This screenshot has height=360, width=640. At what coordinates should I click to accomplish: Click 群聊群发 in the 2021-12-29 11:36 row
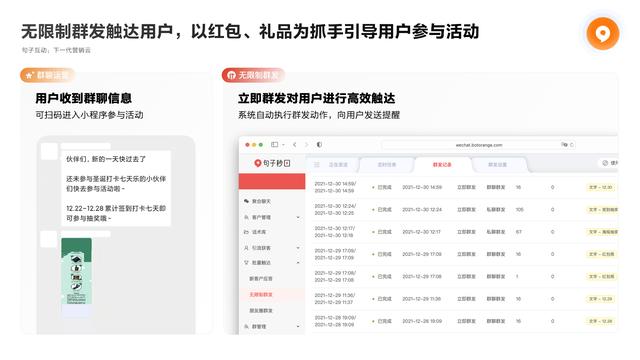pos(496,299)
